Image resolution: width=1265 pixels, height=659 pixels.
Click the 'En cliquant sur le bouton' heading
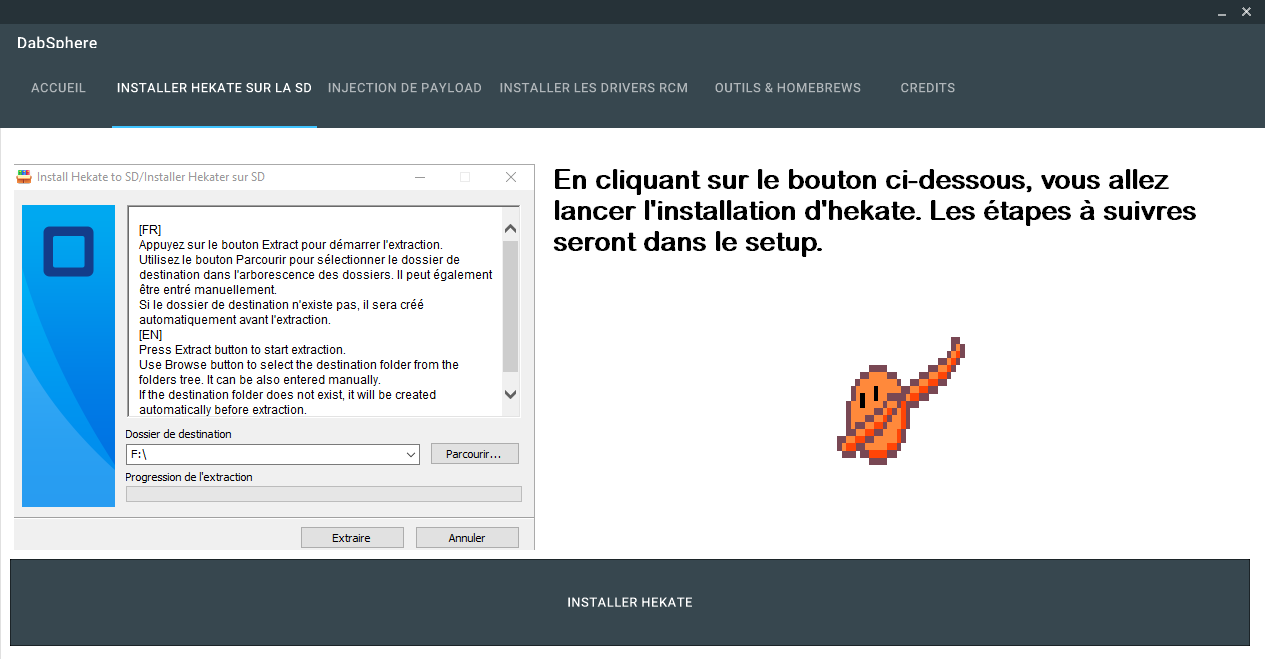pyautogui.click(x=875, y=211)
